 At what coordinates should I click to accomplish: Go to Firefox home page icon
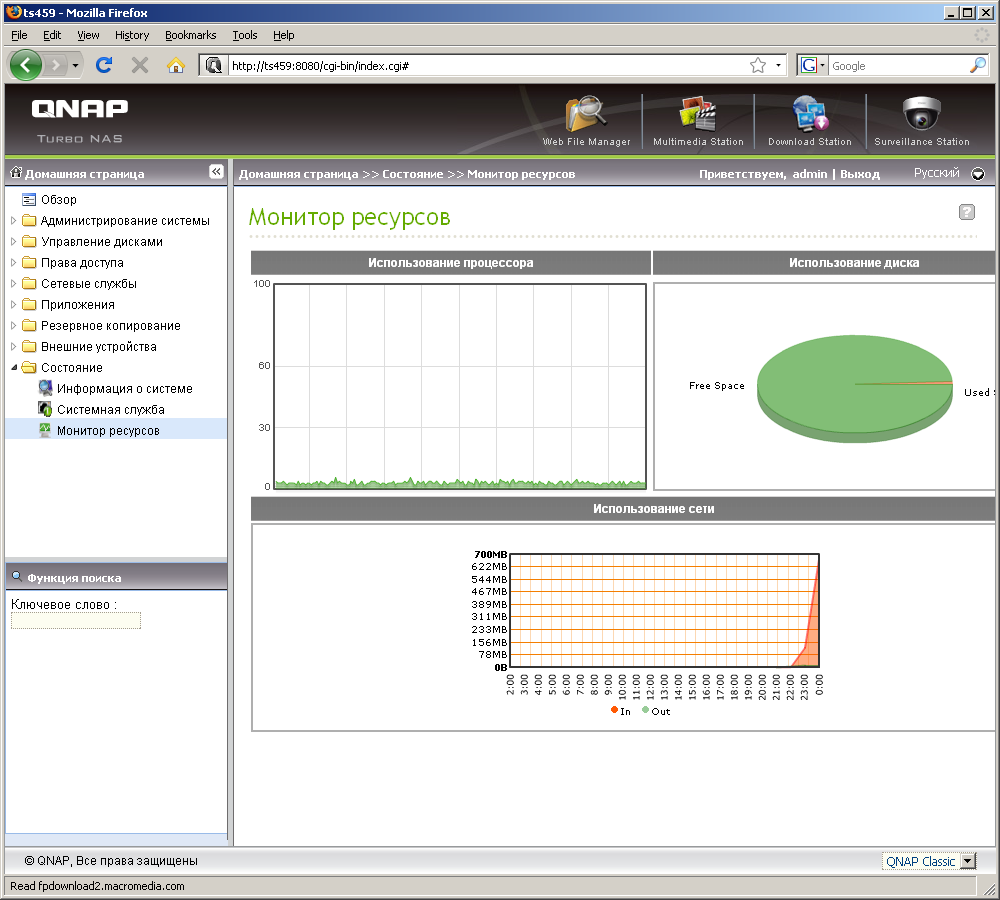point(175,65)
